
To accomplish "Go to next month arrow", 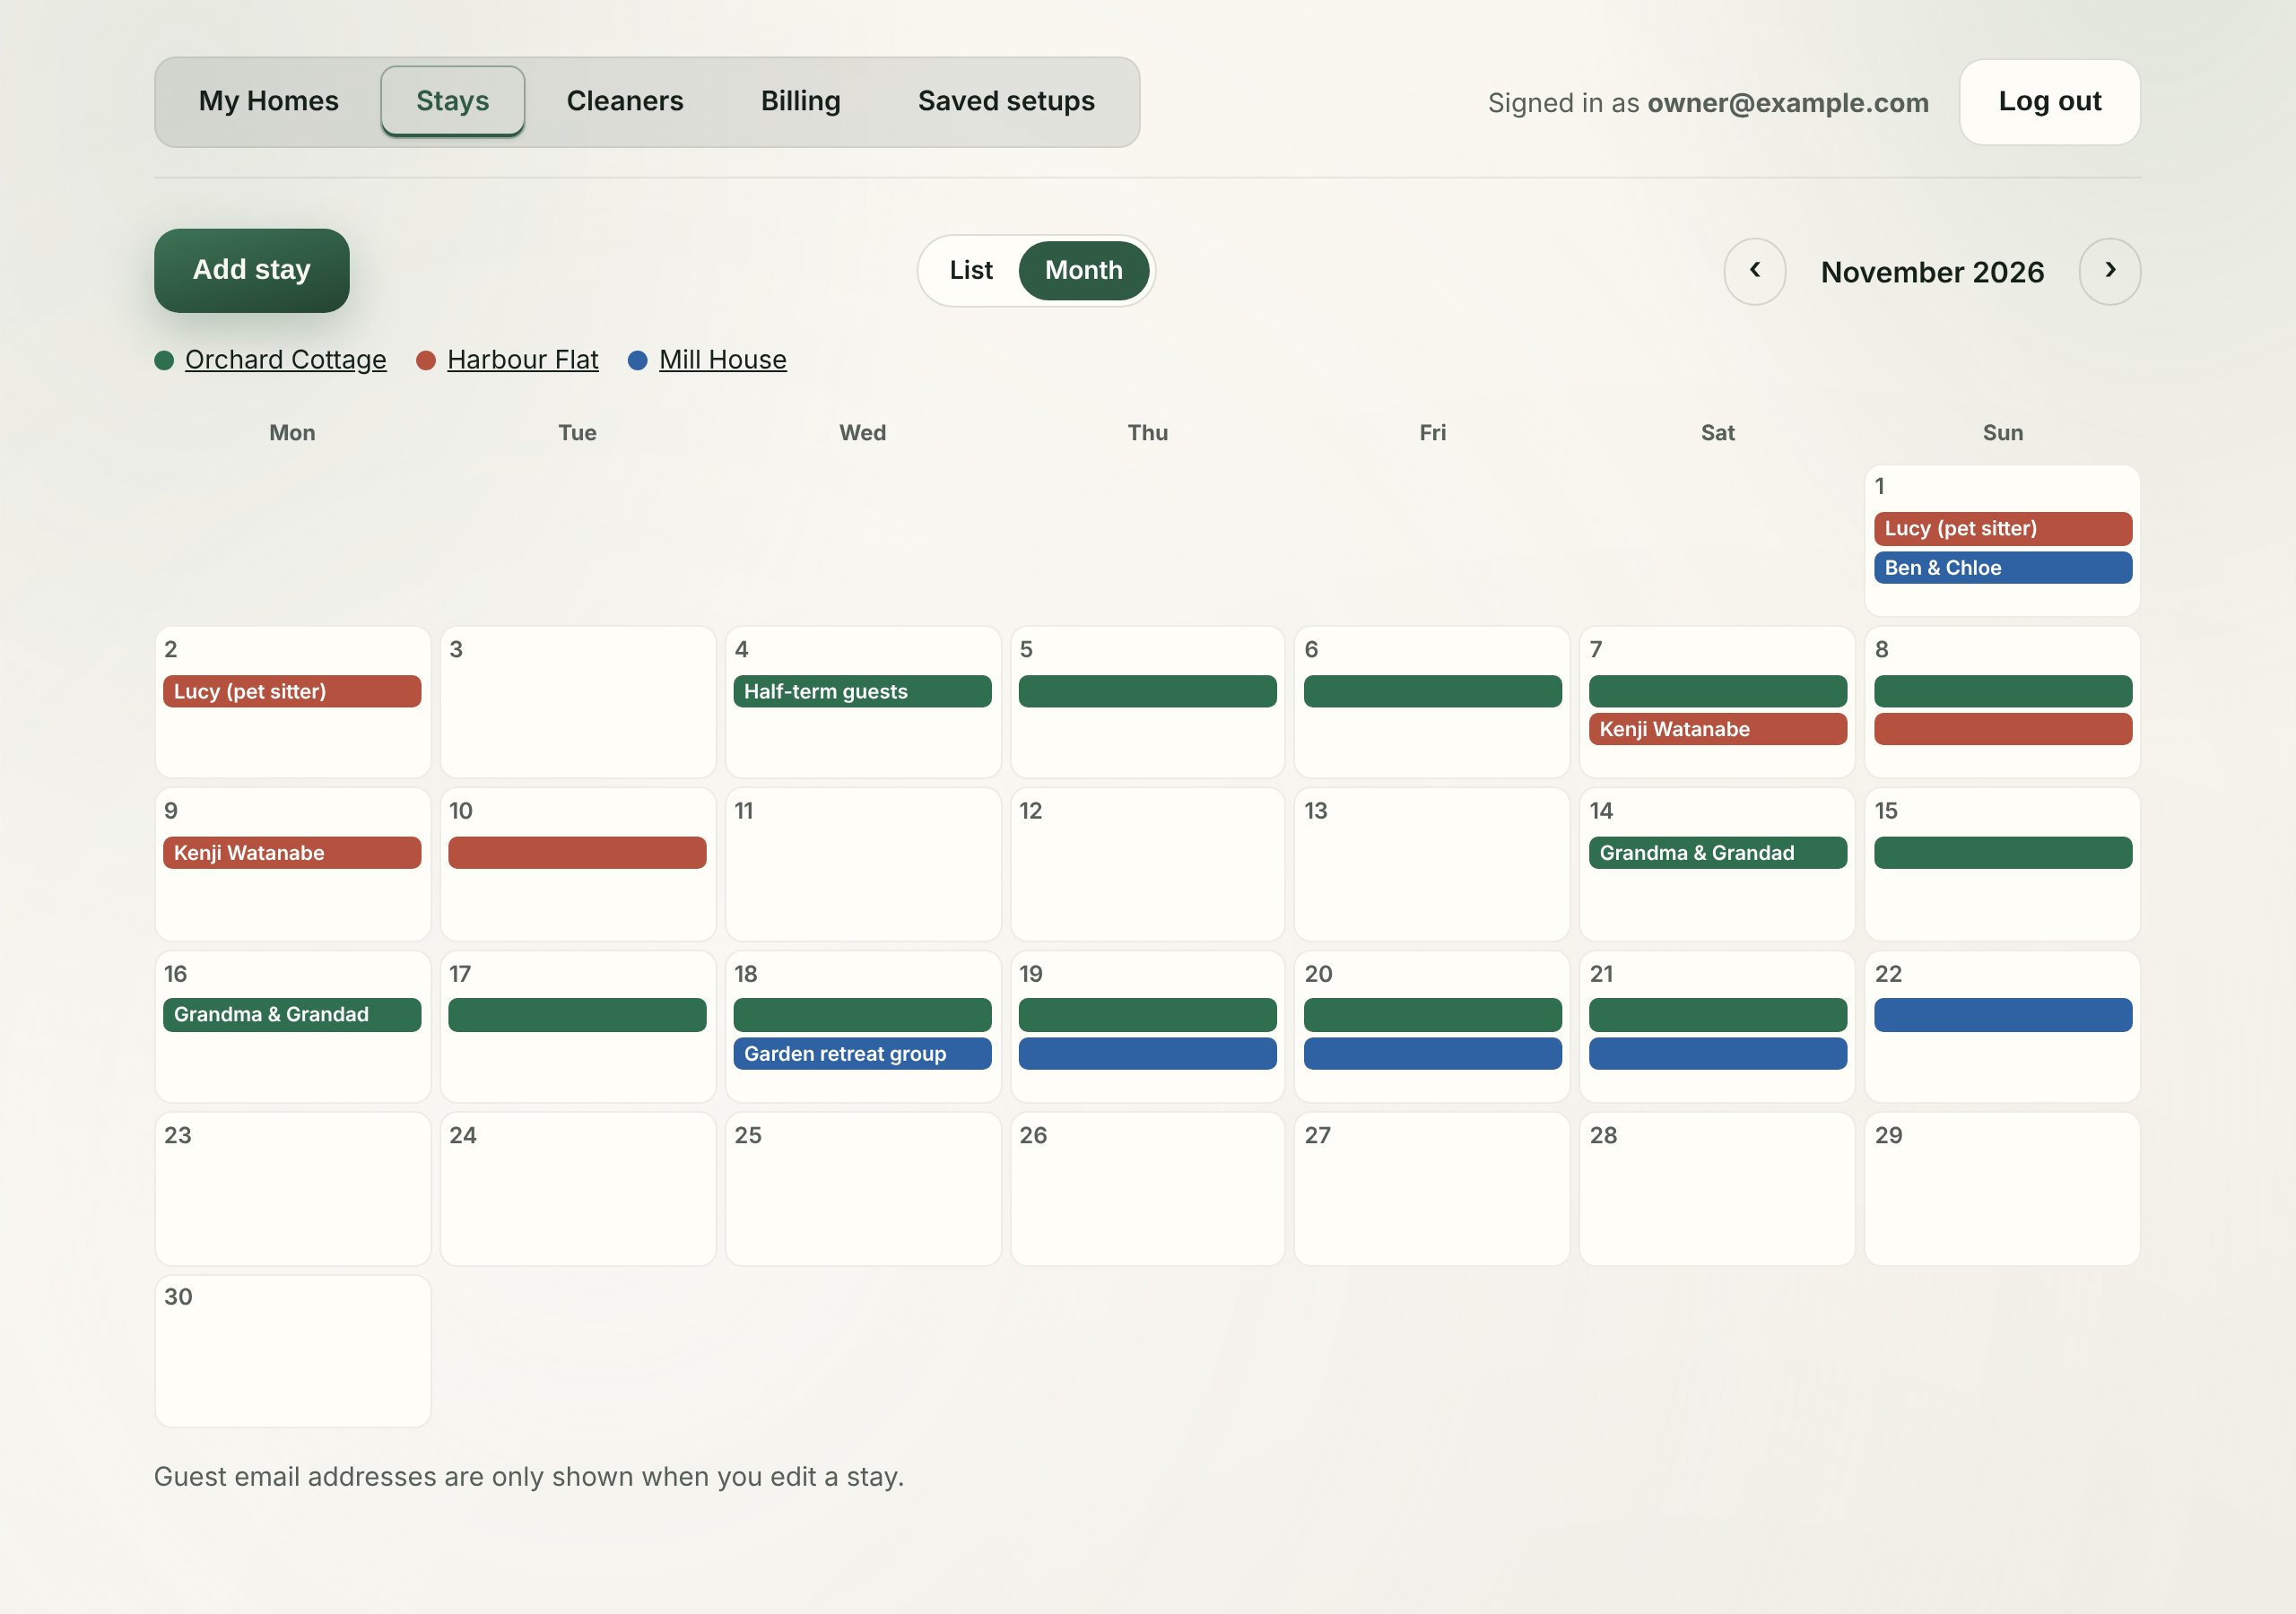I will point(2109,271).
